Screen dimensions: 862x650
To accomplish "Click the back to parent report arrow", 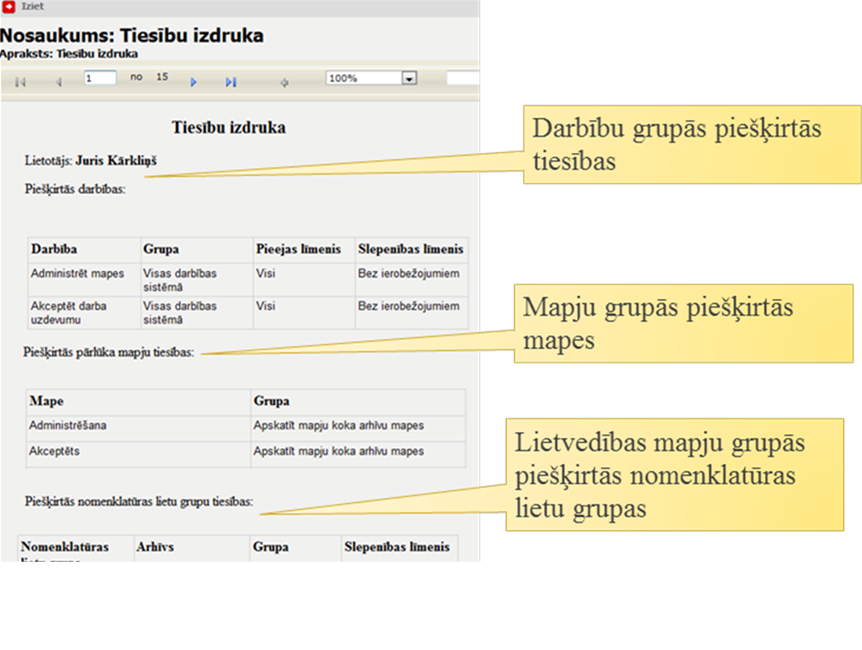I will click(x=284, y=82).
